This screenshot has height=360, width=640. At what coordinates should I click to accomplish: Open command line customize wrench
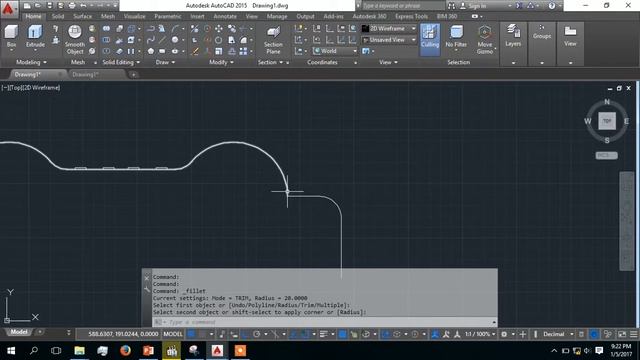[x=147, y=290]
